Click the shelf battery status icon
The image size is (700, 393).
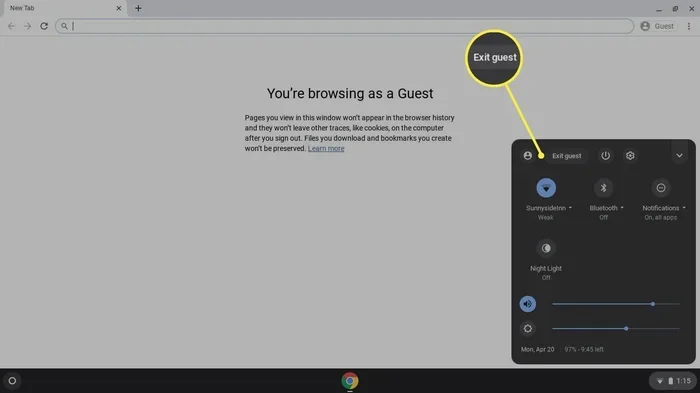point(670,381)
